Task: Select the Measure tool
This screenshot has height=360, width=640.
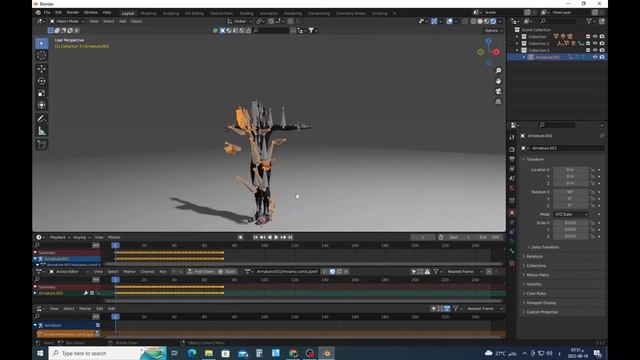Action: (x=42, y=131)
